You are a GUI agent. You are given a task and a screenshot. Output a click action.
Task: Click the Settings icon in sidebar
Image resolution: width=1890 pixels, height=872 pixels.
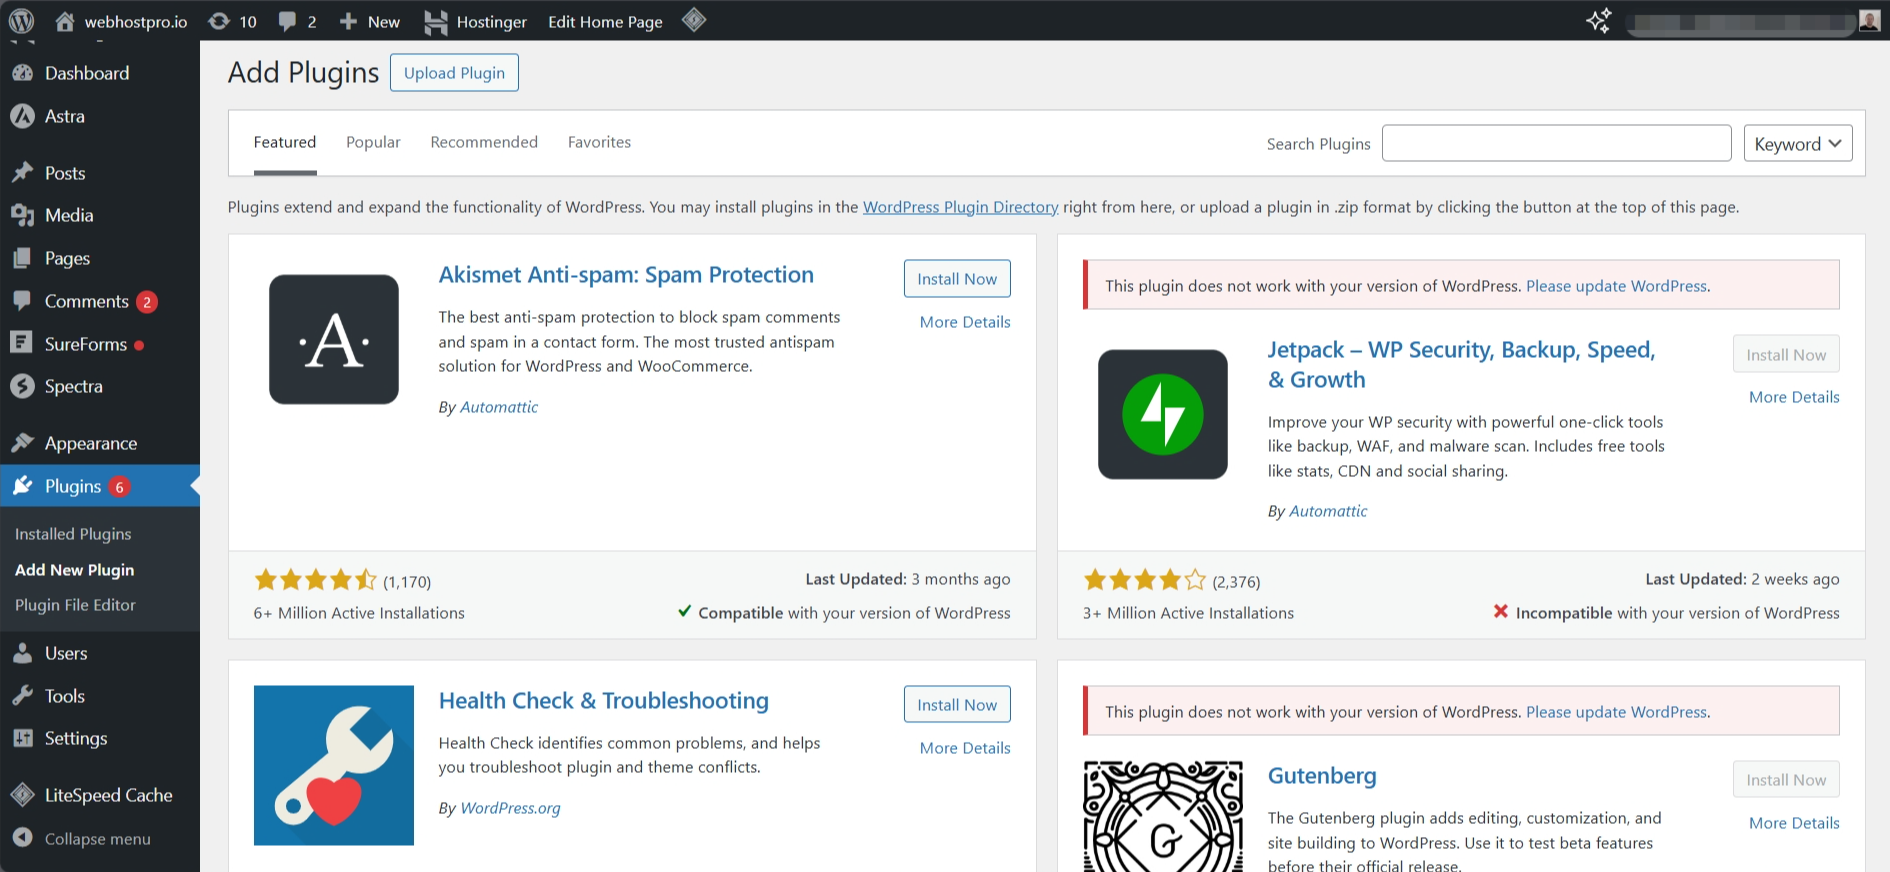coord(22,738)
